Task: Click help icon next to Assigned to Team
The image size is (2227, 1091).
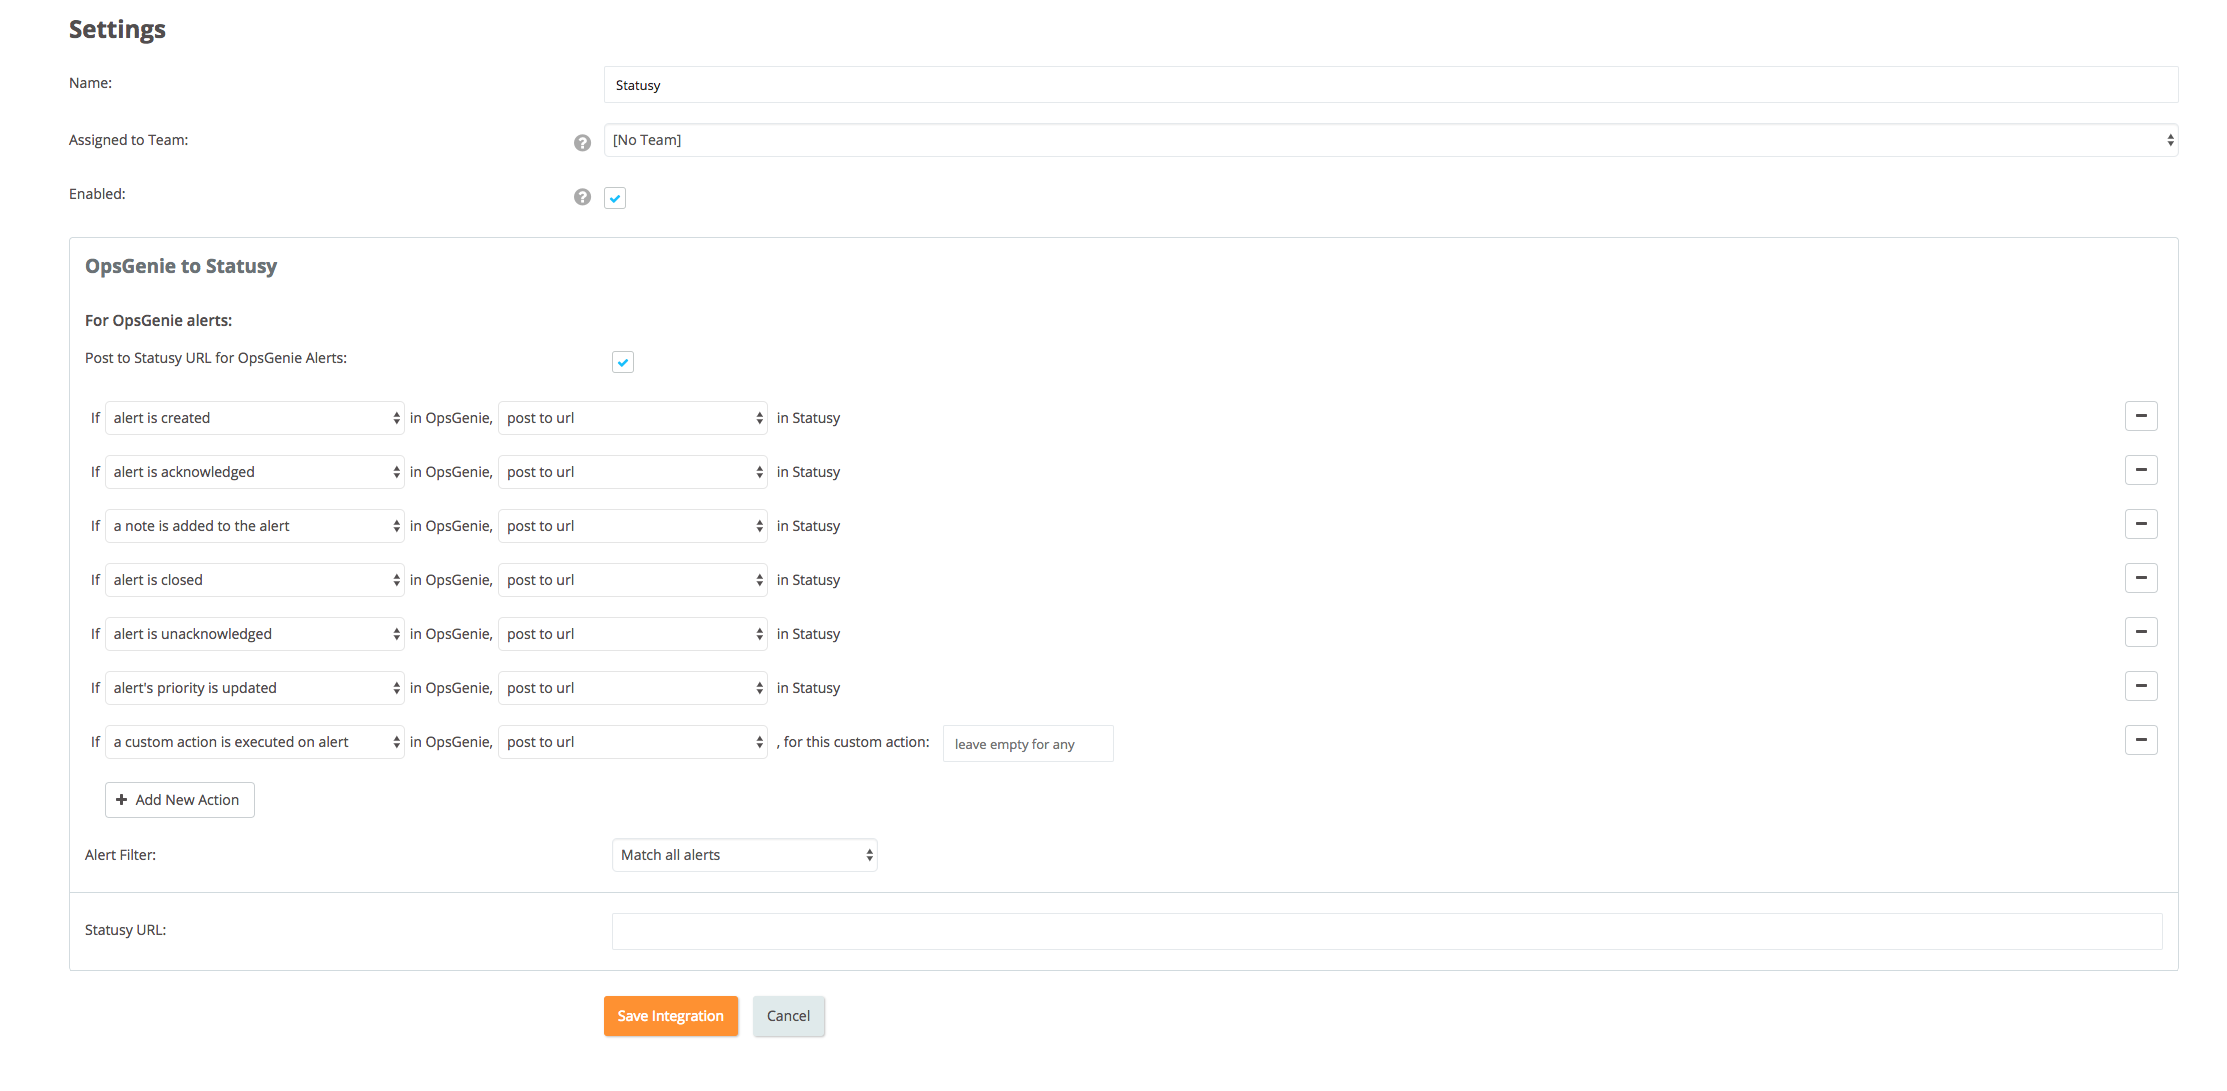Action: 582,143
